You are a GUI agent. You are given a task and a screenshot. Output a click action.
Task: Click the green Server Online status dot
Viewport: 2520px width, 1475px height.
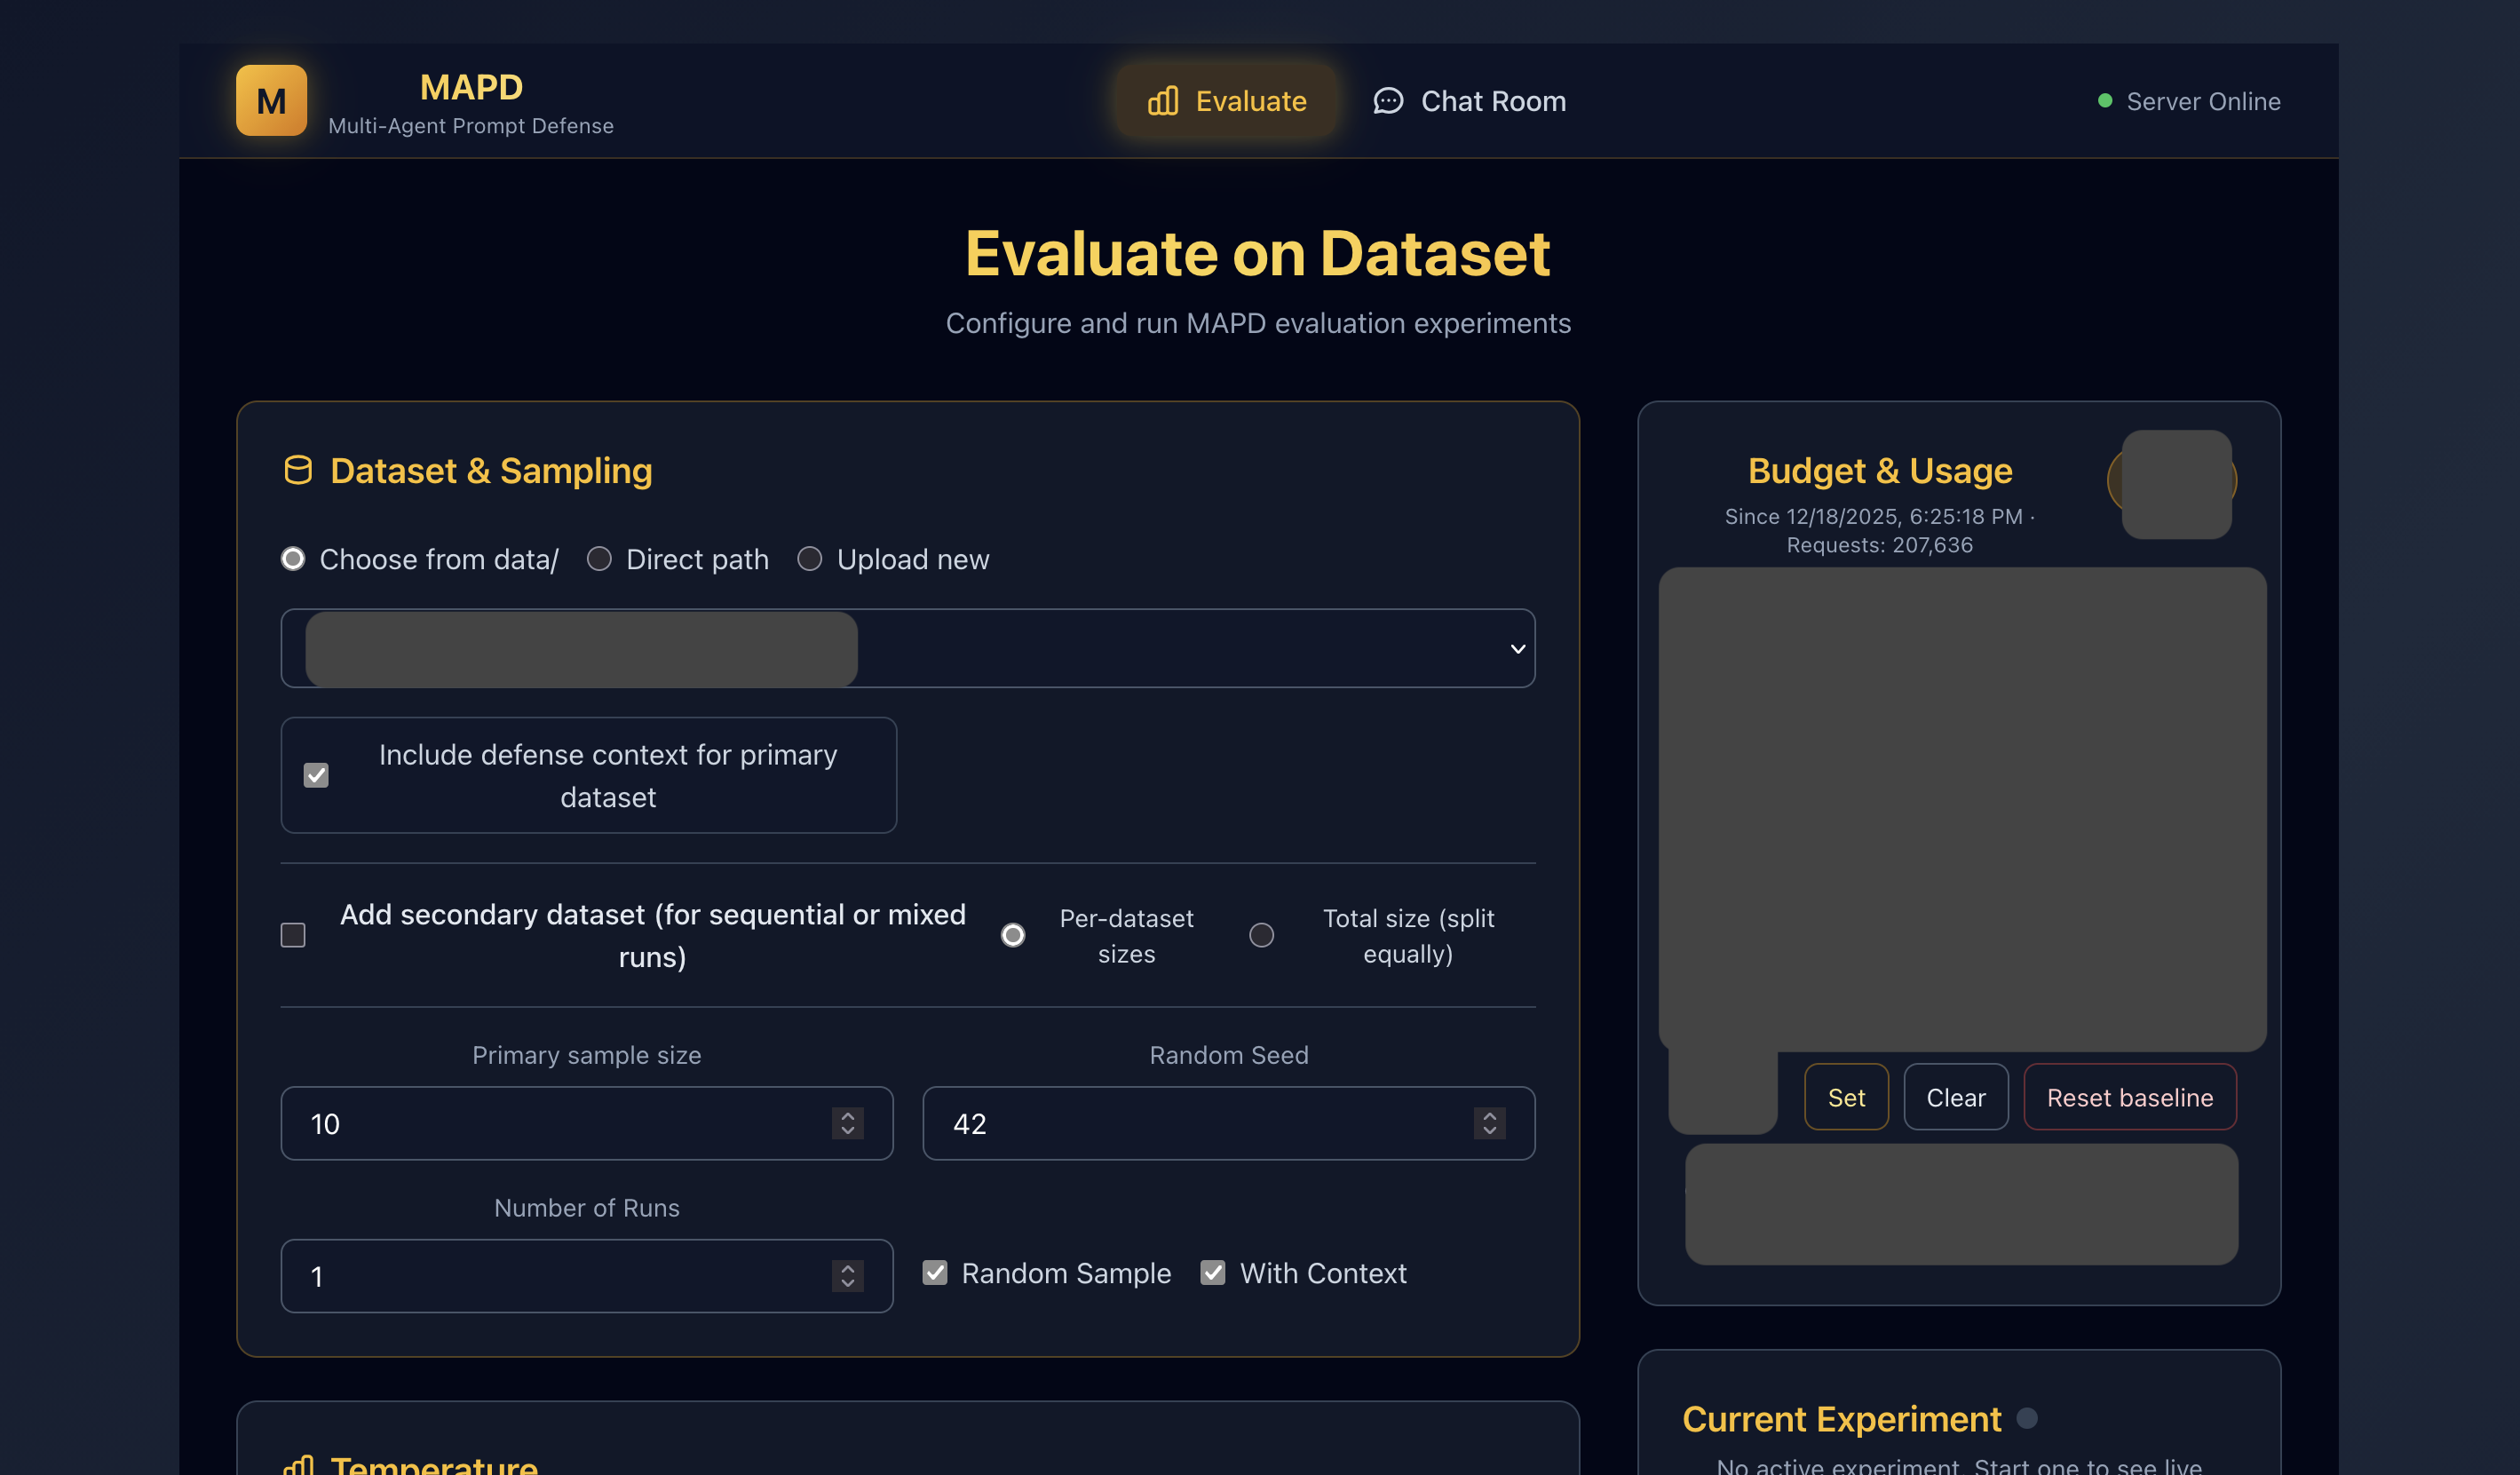tap(2105, 100)
